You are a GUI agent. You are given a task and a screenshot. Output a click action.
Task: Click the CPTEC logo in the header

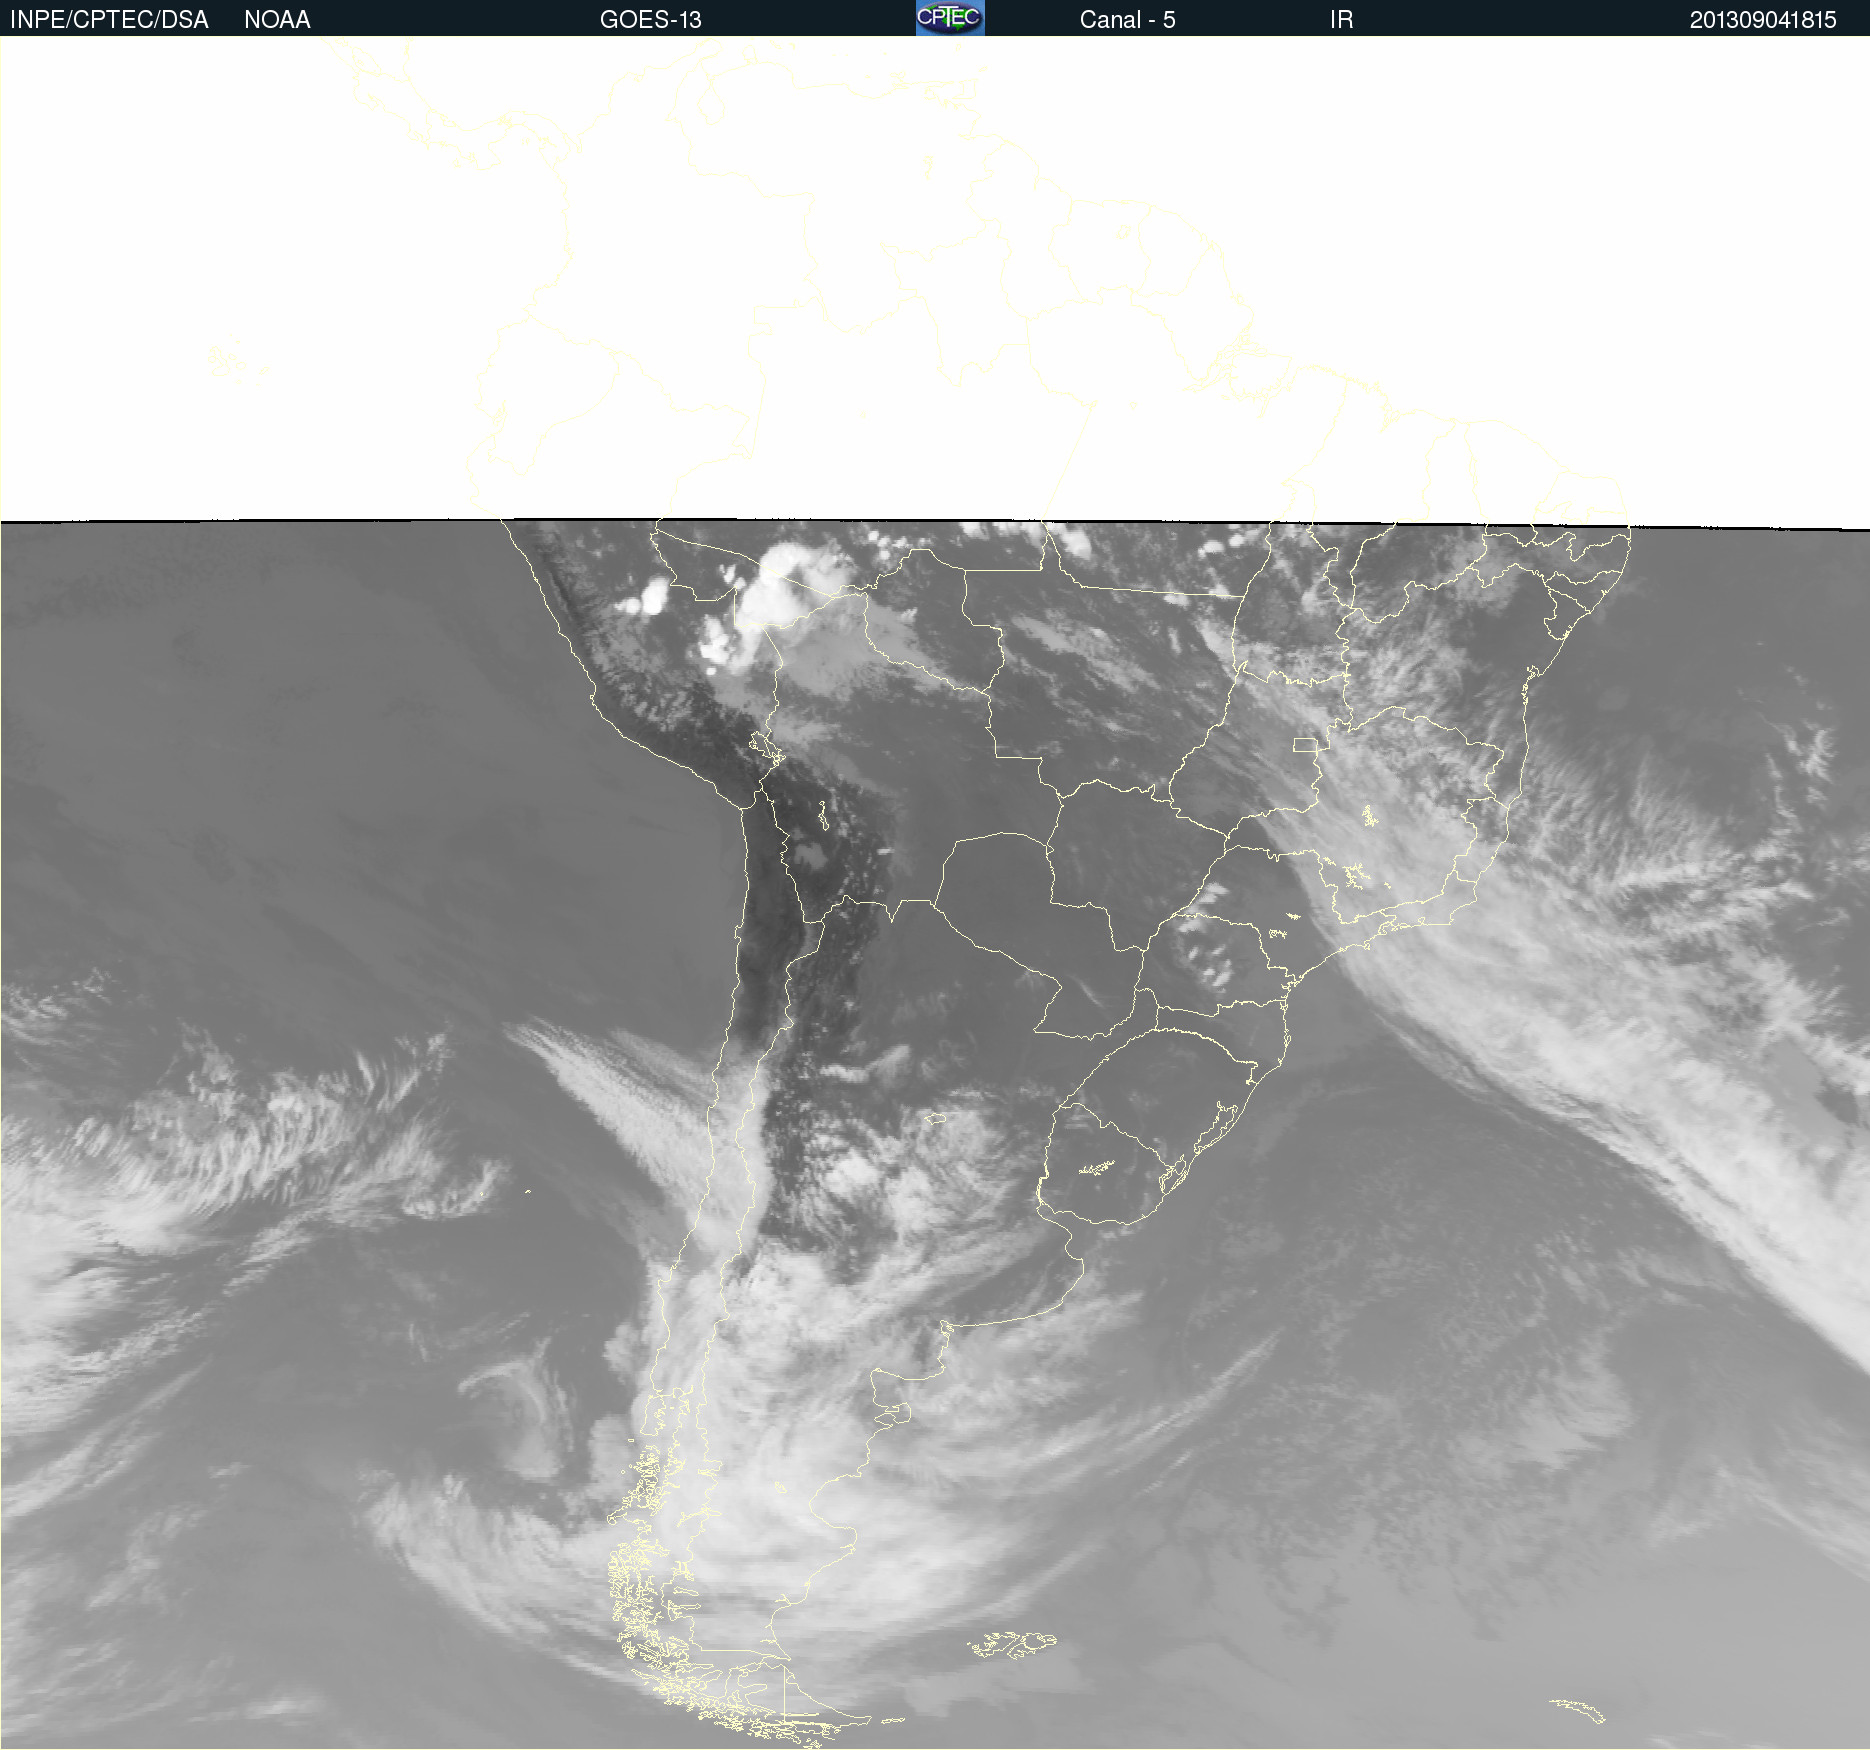950,18
